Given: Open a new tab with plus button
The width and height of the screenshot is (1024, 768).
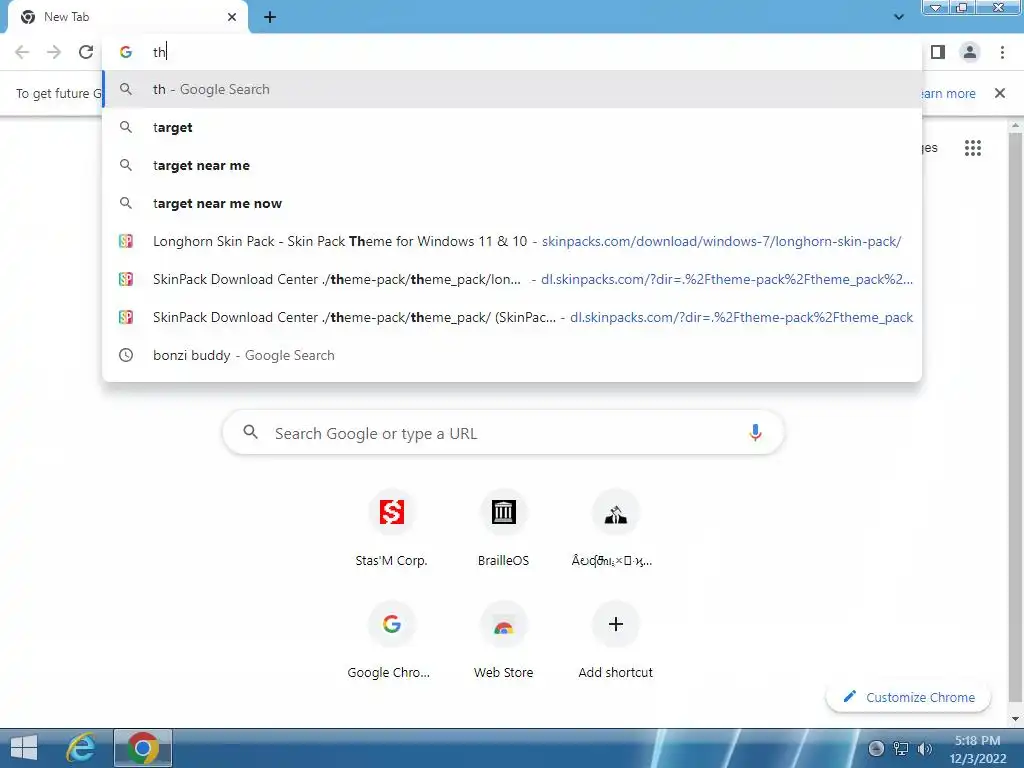Looking at the screenshot, I should (x=270, y=17).
